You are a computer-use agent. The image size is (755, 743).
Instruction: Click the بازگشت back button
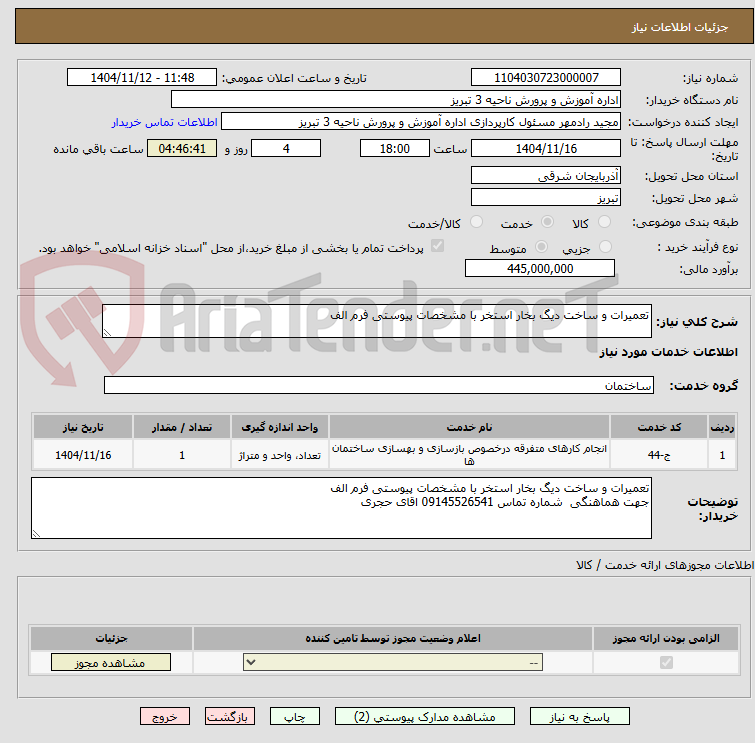pos(230,717)
